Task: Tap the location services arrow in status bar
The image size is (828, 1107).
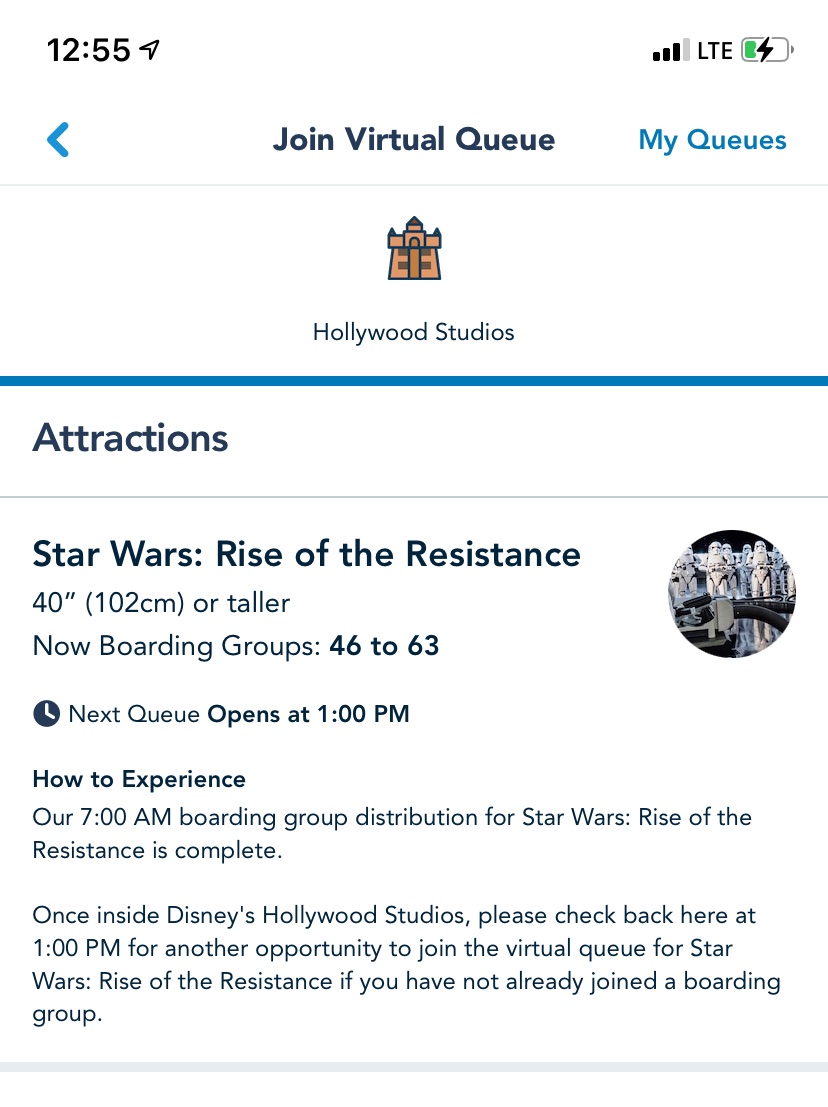Action: [151, 49]
